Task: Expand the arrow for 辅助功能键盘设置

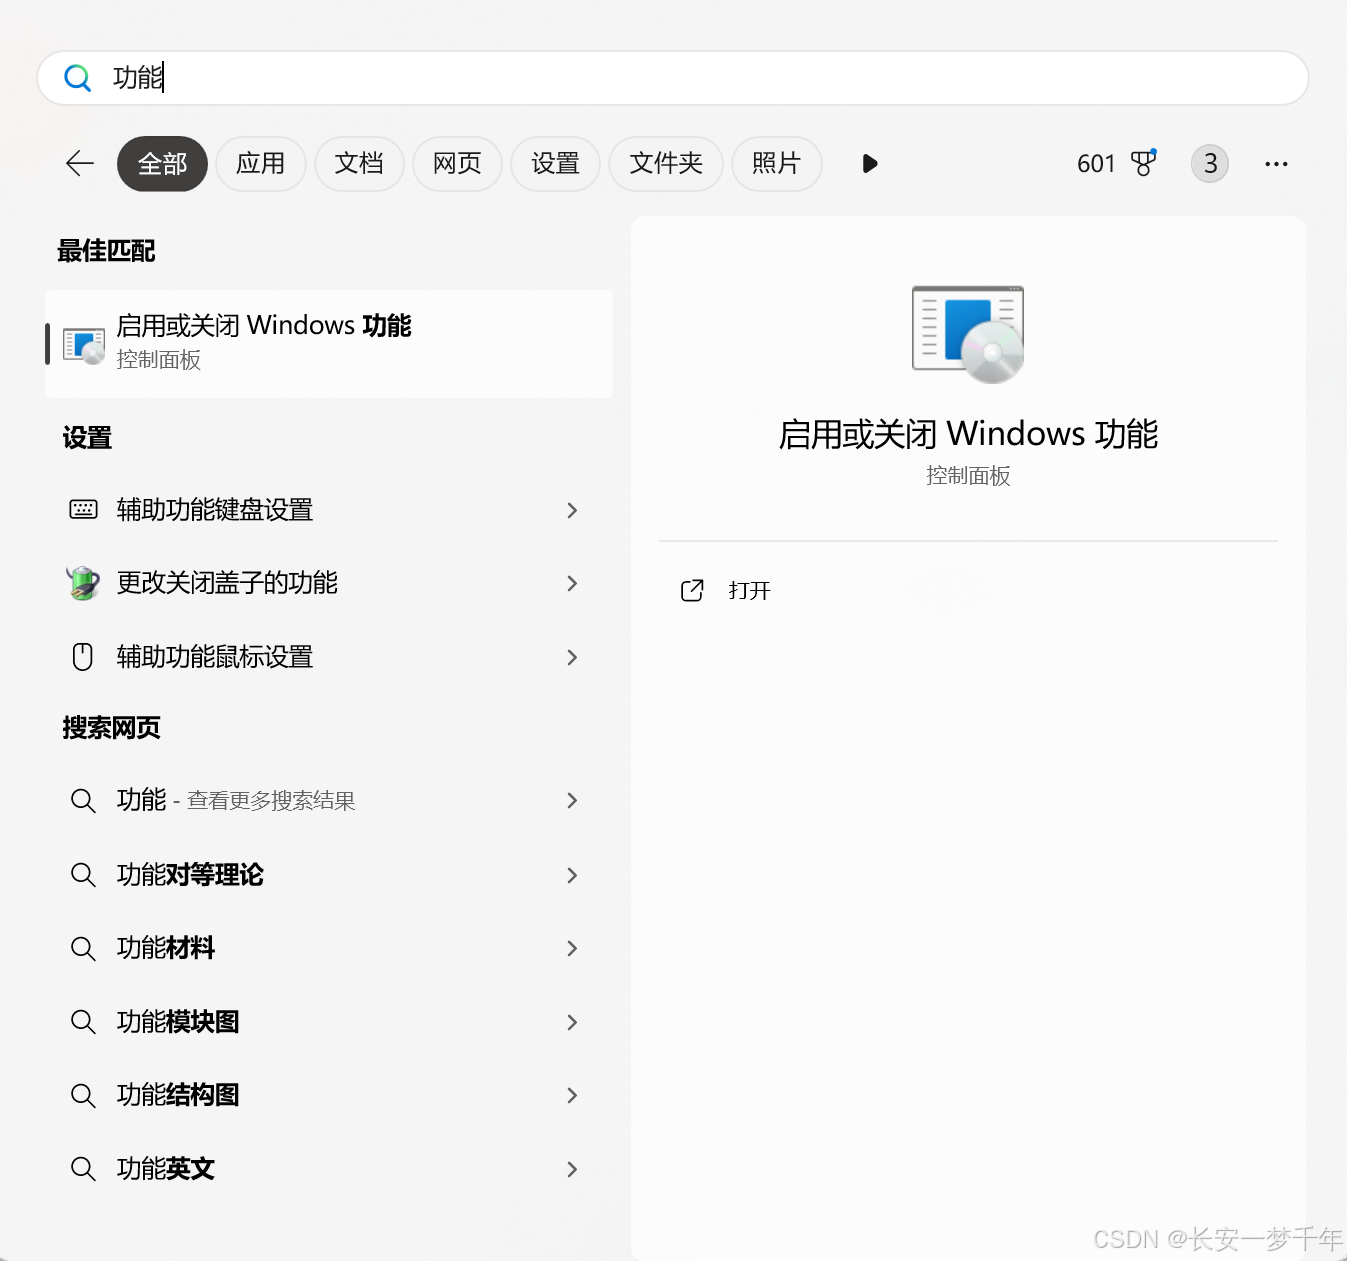Action: point(572,510)
